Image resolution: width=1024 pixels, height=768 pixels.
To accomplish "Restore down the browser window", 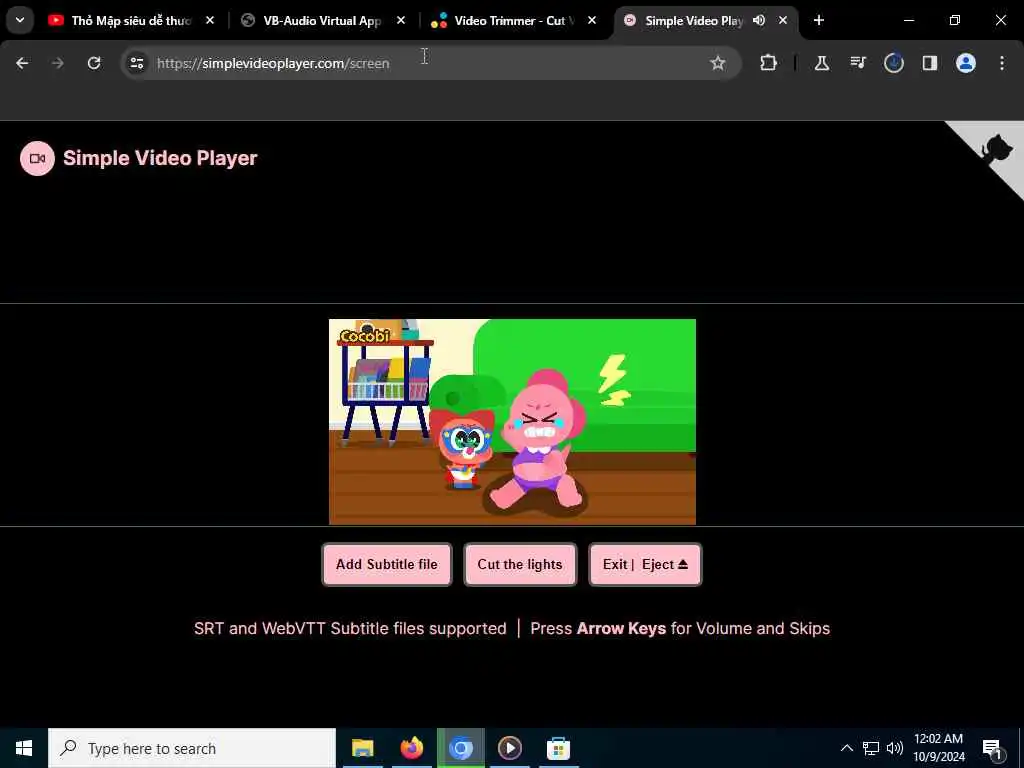I will coord(955,21).
